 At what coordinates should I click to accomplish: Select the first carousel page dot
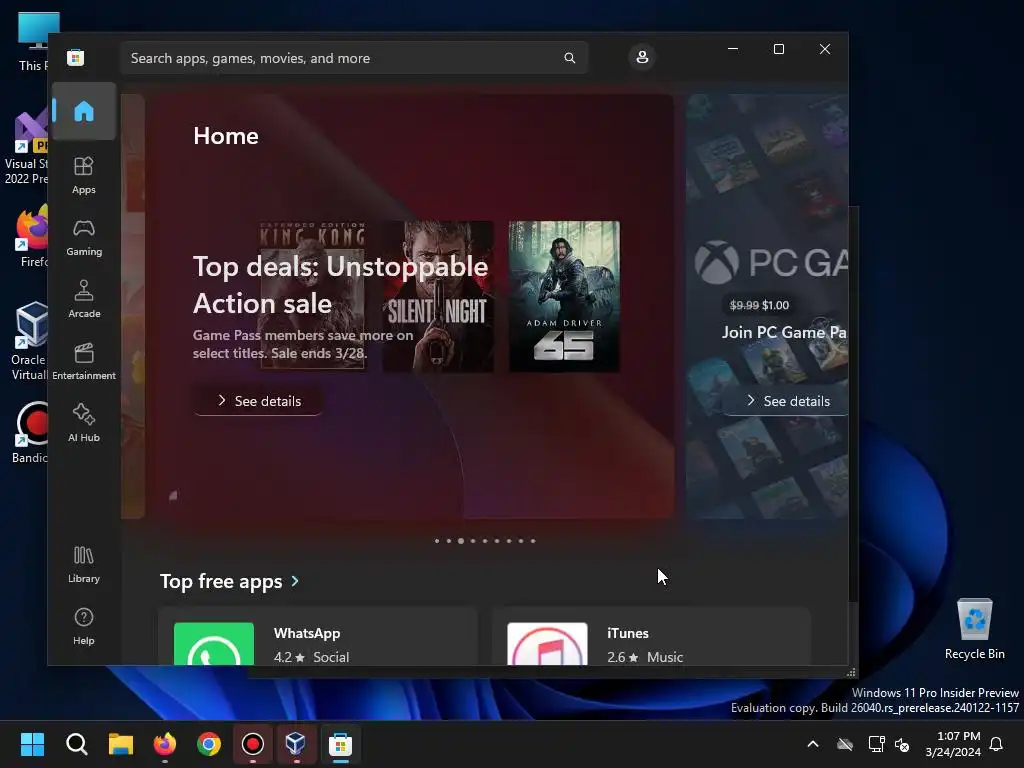click(x=437, y=541)
